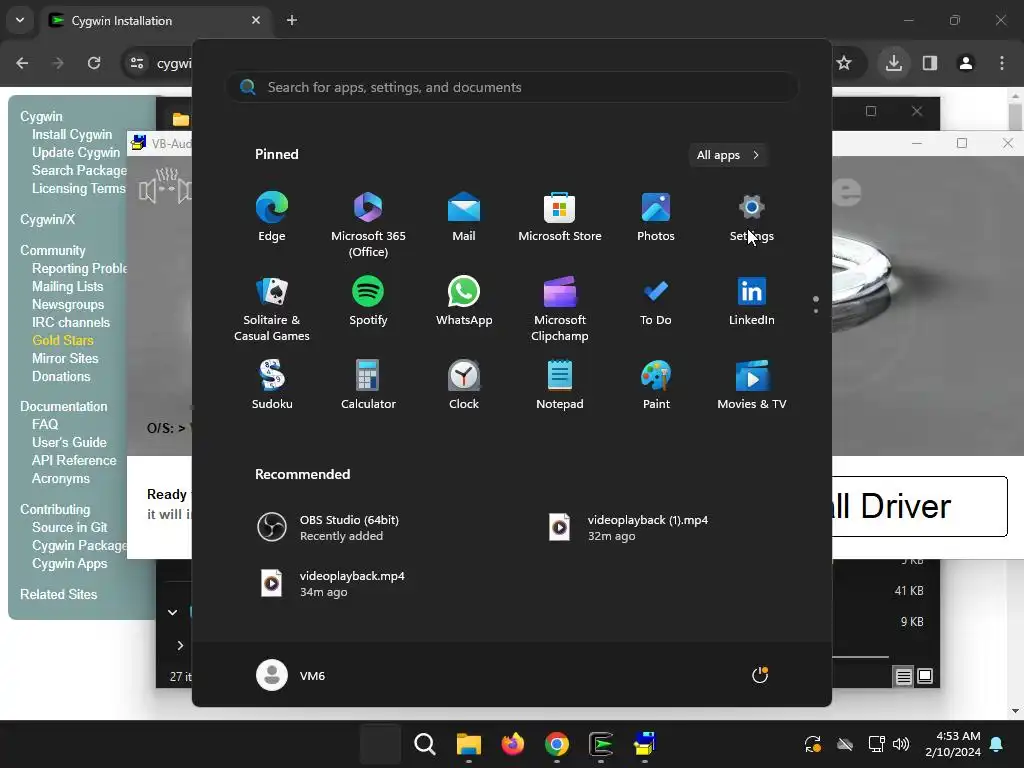Open Update Cygwin link

click(76, 152)
